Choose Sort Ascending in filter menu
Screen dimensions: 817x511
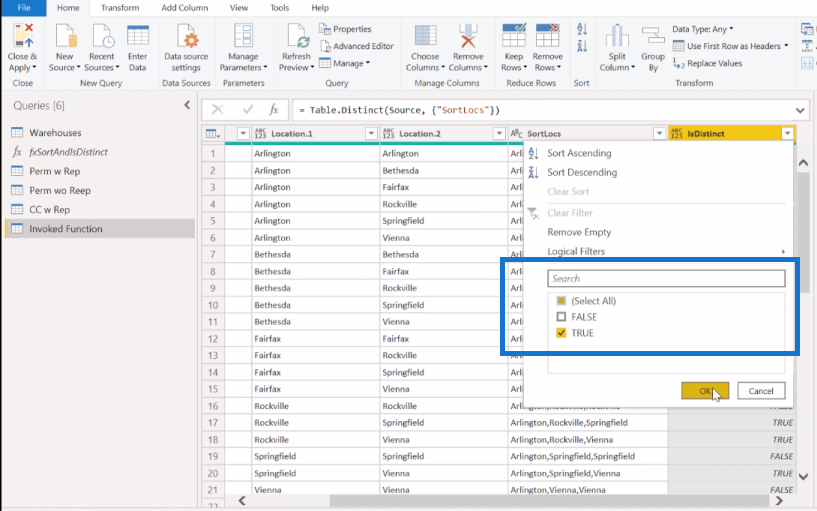click(579, 153)
